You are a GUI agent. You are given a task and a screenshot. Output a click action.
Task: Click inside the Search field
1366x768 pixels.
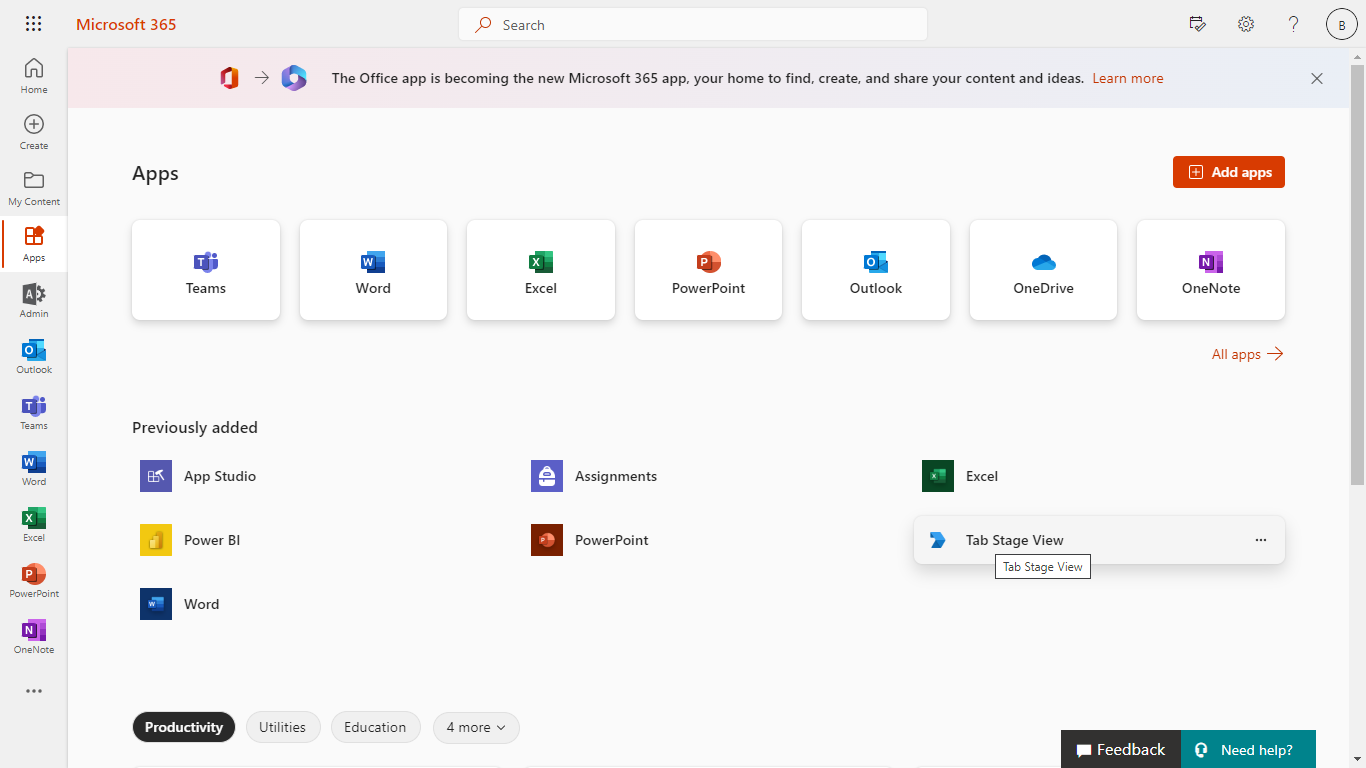pyautogui.click(x=692, y=24)
